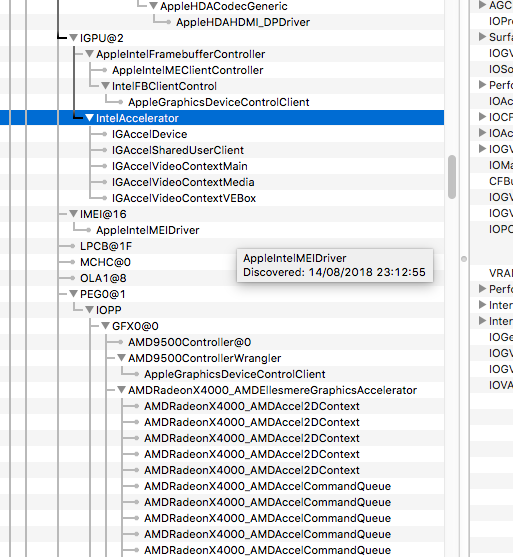Click the tree pane vertical scrollbar thumb
513x557 pixels.
coord(452,177)
